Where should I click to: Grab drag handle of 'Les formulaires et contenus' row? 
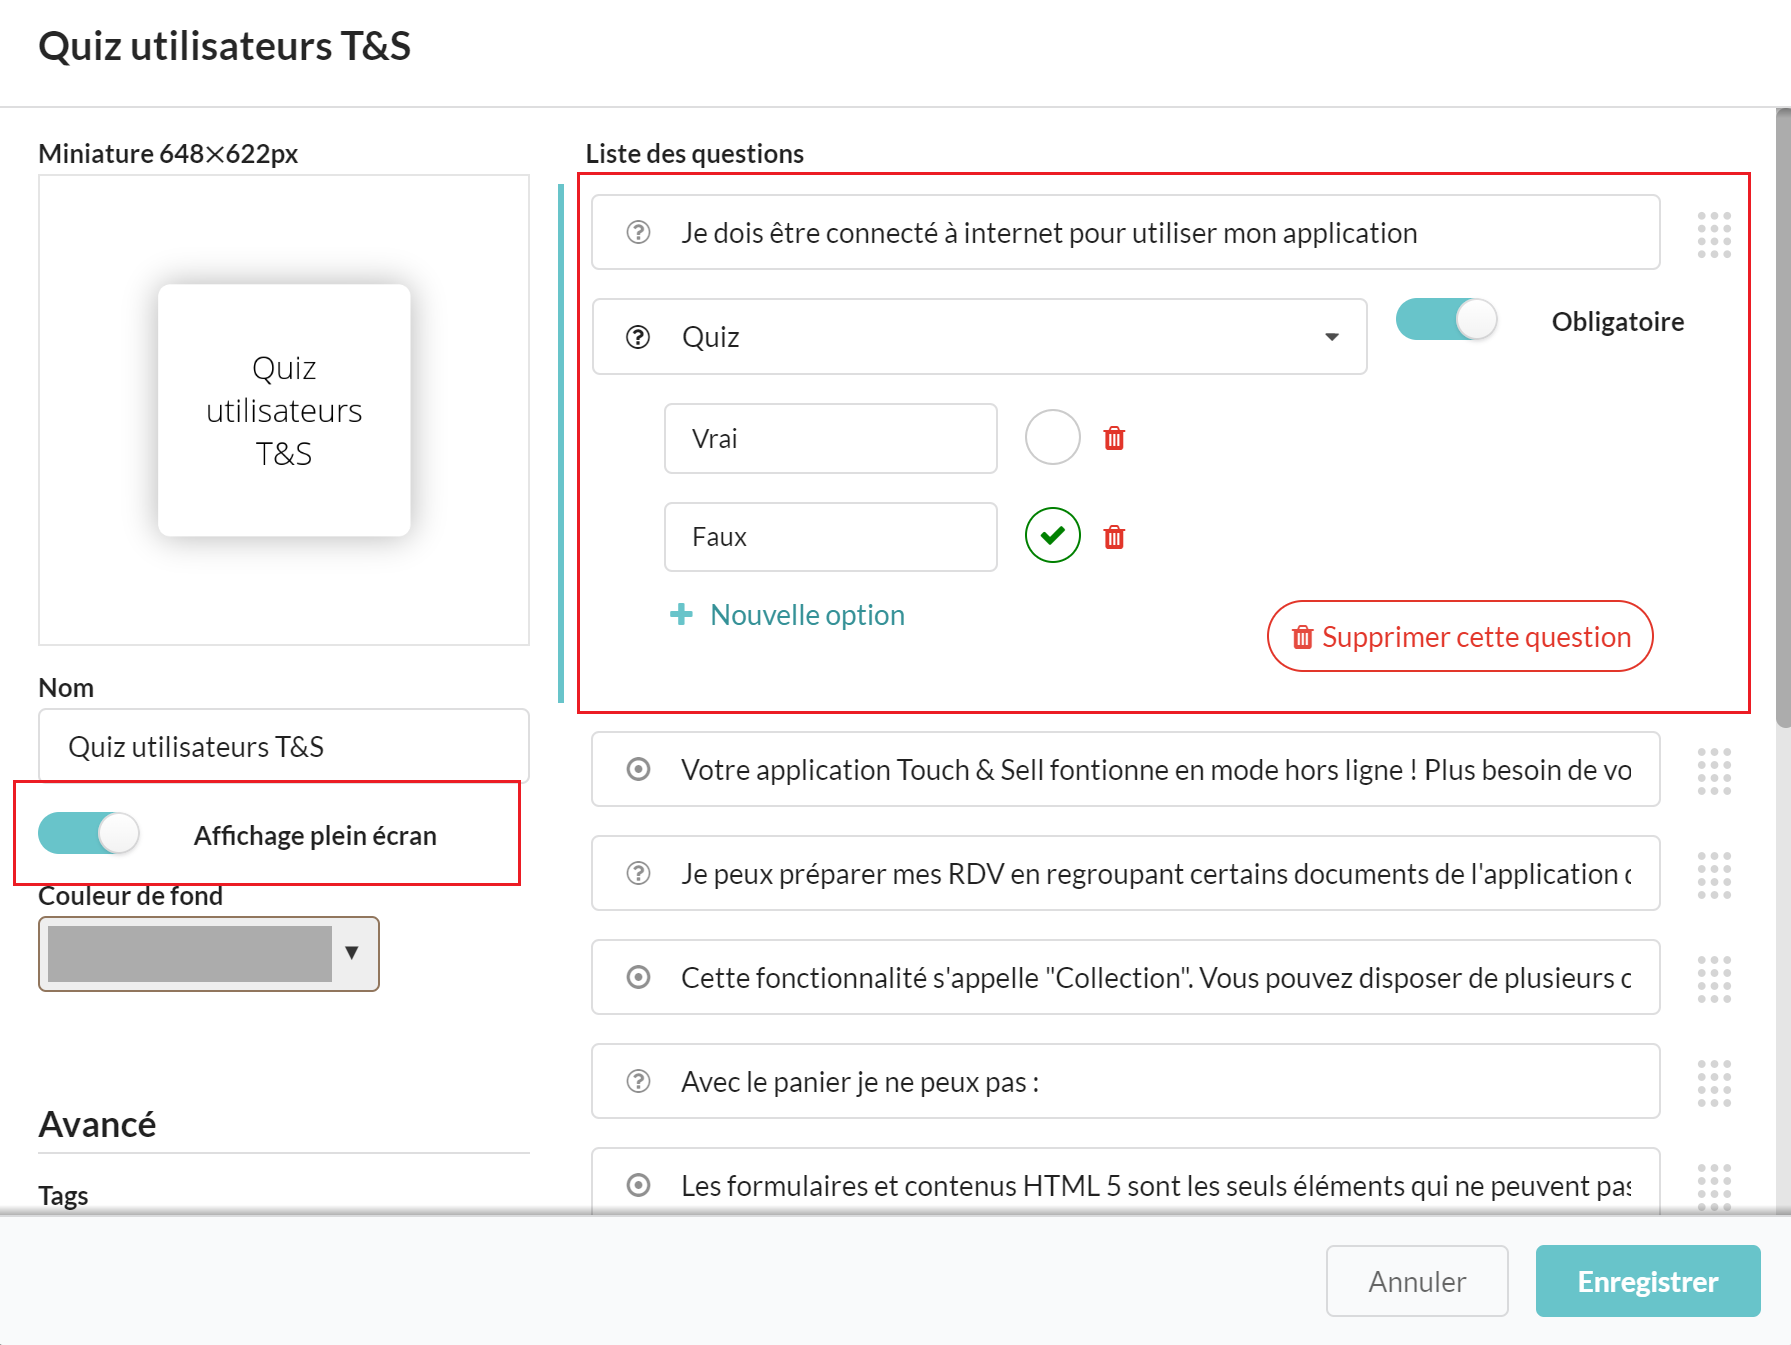[x=1714, y=1187]
